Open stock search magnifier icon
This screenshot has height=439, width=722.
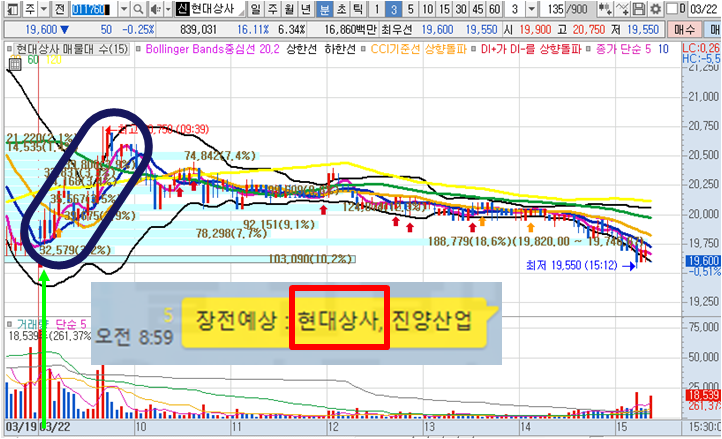138,9
